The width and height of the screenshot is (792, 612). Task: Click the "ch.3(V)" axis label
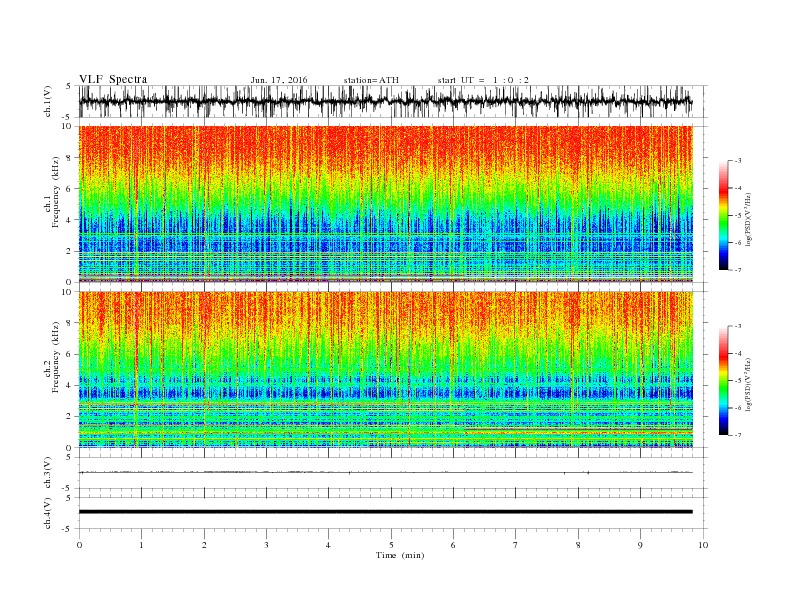coord(48,473)
